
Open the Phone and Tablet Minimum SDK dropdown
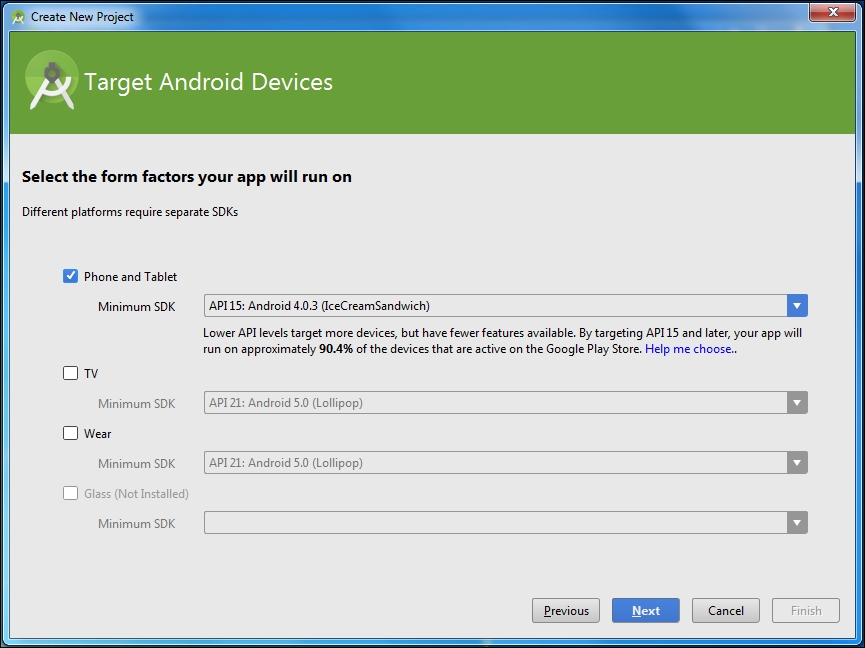click(x=796, y=306)
